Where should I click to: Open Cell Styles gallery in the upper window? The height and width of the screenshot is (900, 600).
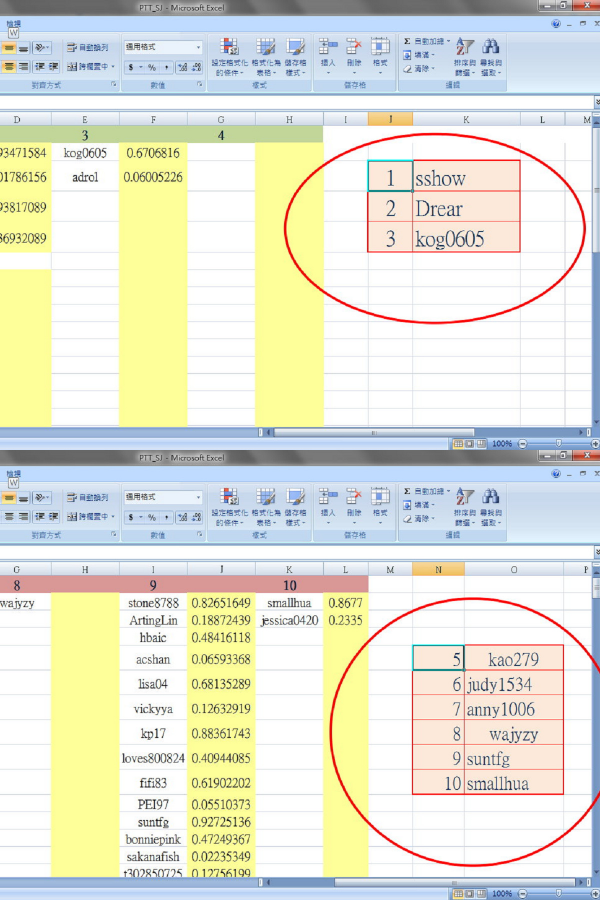295,57
